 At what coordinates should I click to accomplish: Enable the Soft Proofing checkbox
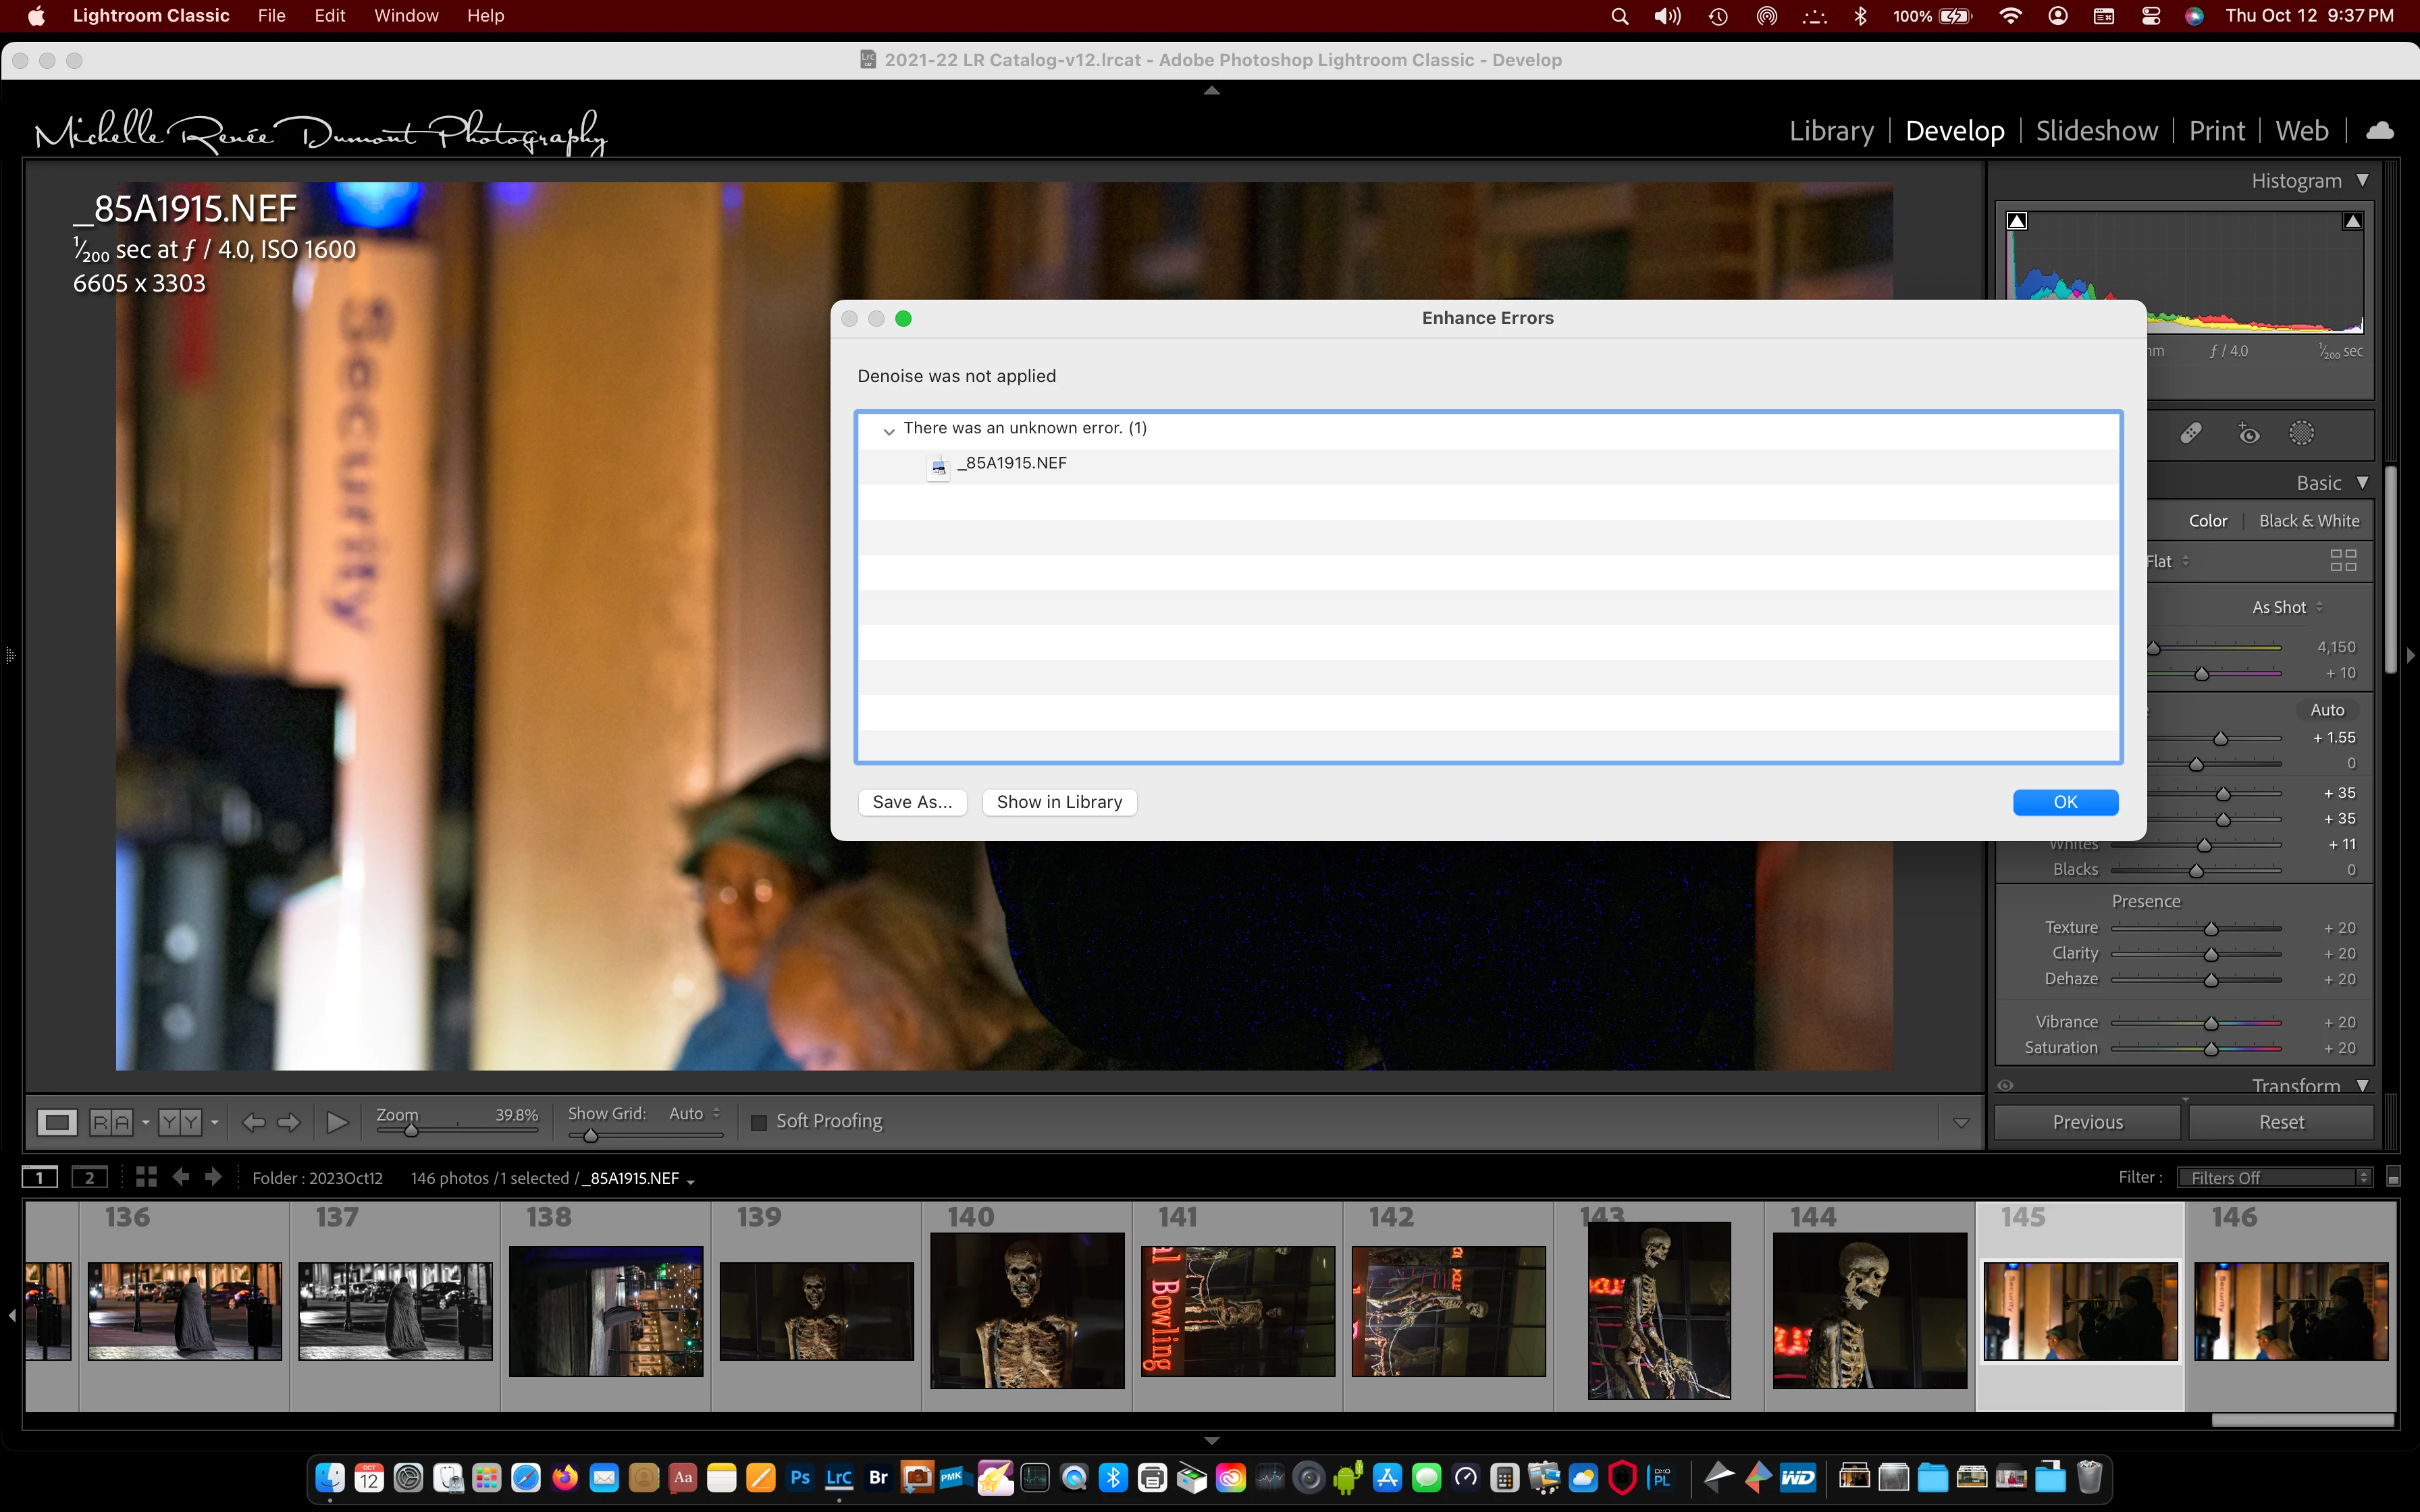coord(759,1122)
